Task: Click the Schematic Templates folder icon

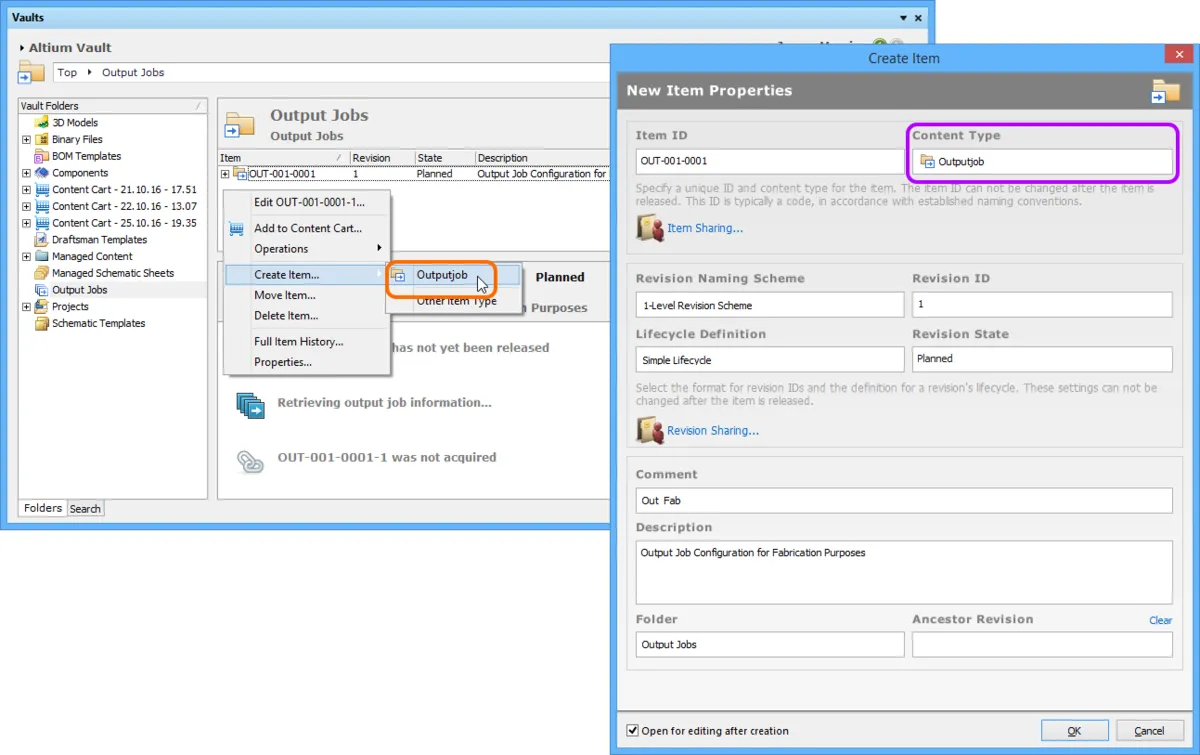Action: pyautogui.click(x=42, y=323)
